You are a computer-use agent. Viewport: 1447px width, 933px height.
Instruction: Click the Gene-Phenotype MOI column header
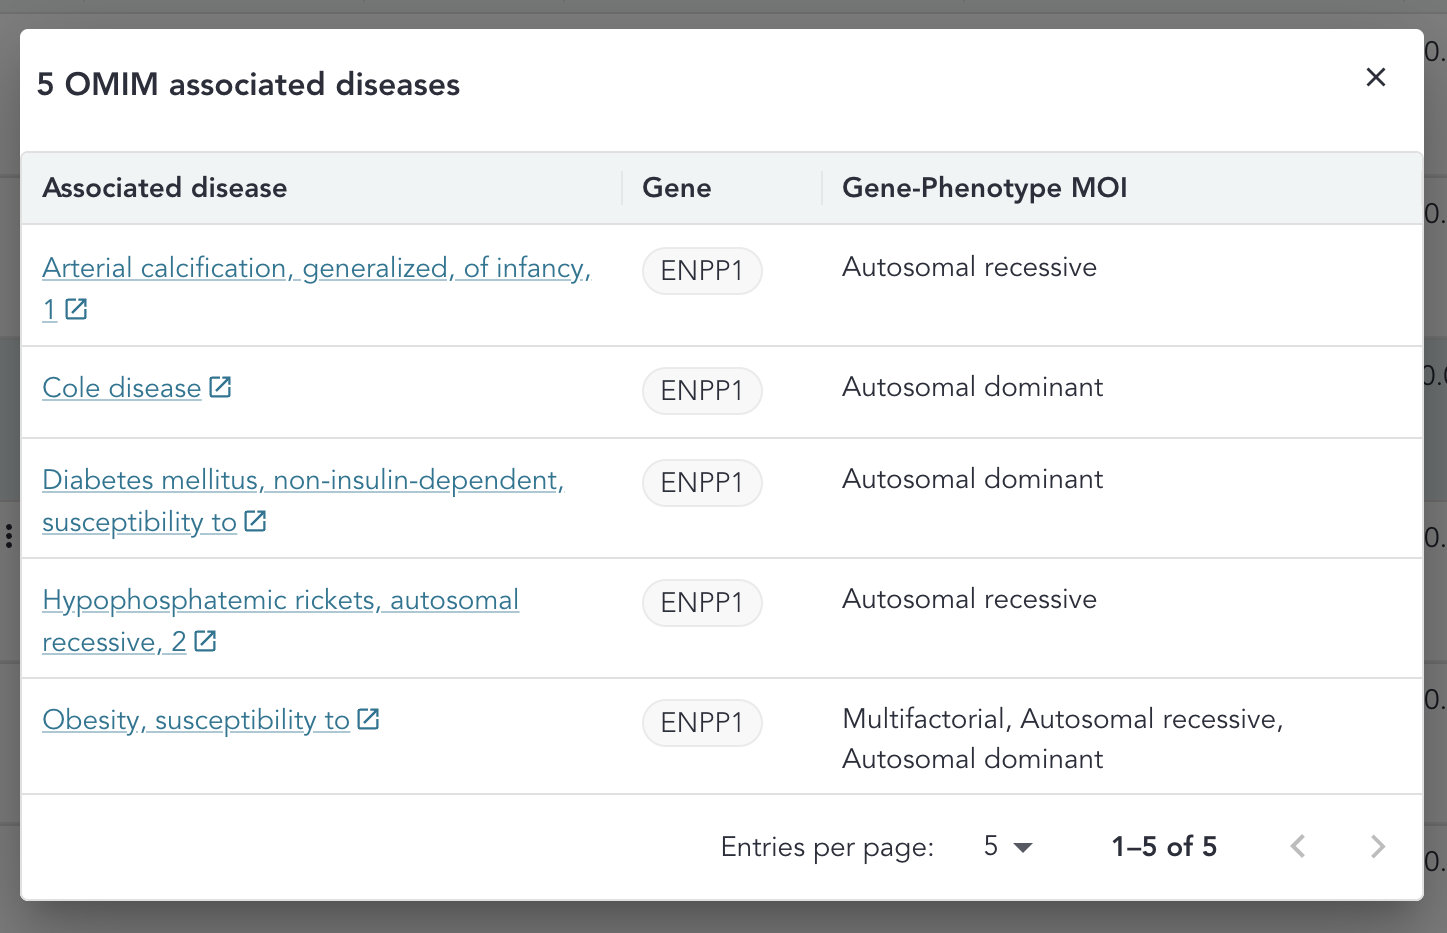click(984, 188)
